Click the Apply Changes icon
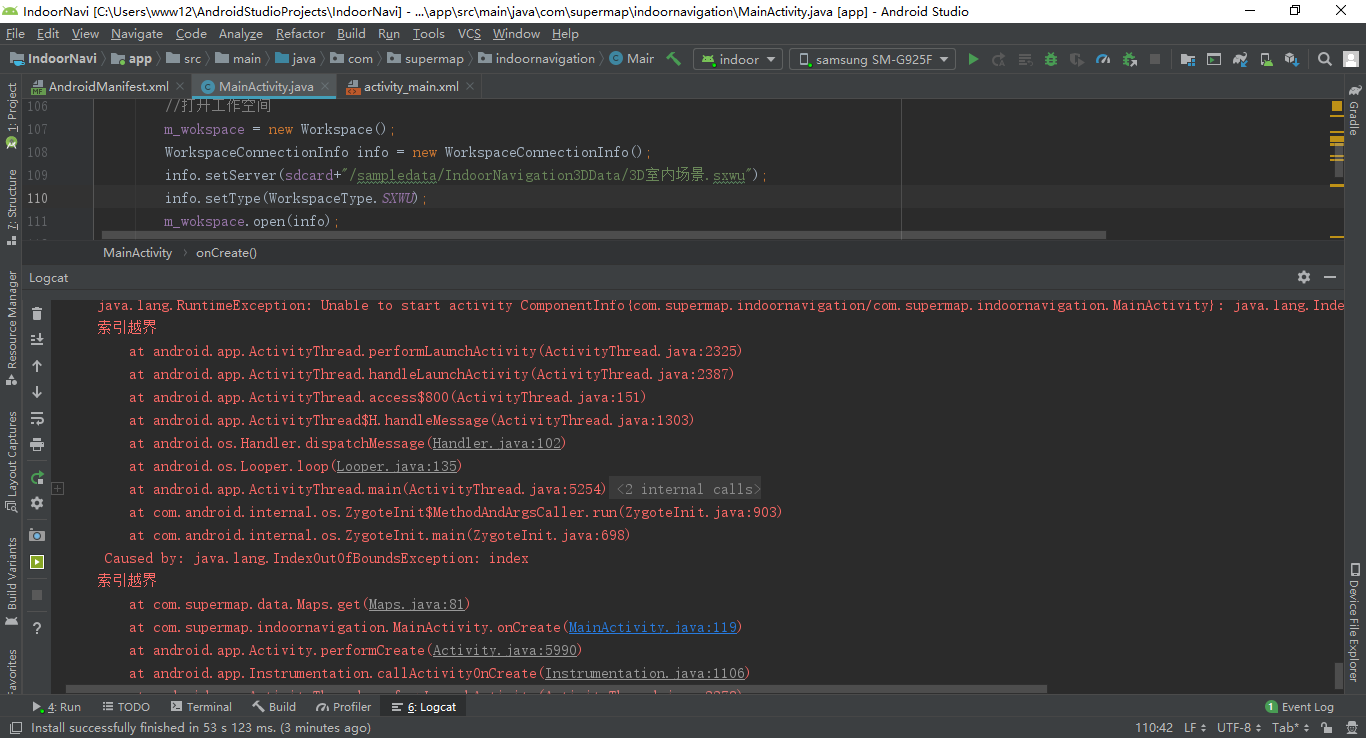The height and width of the screenshot is (738, 1366). point(999,59)
